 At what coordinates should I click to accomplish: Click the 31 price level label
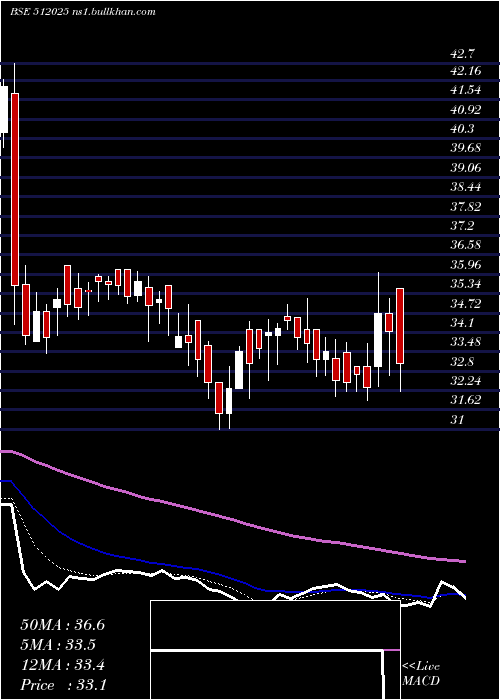tap(458, 419)
